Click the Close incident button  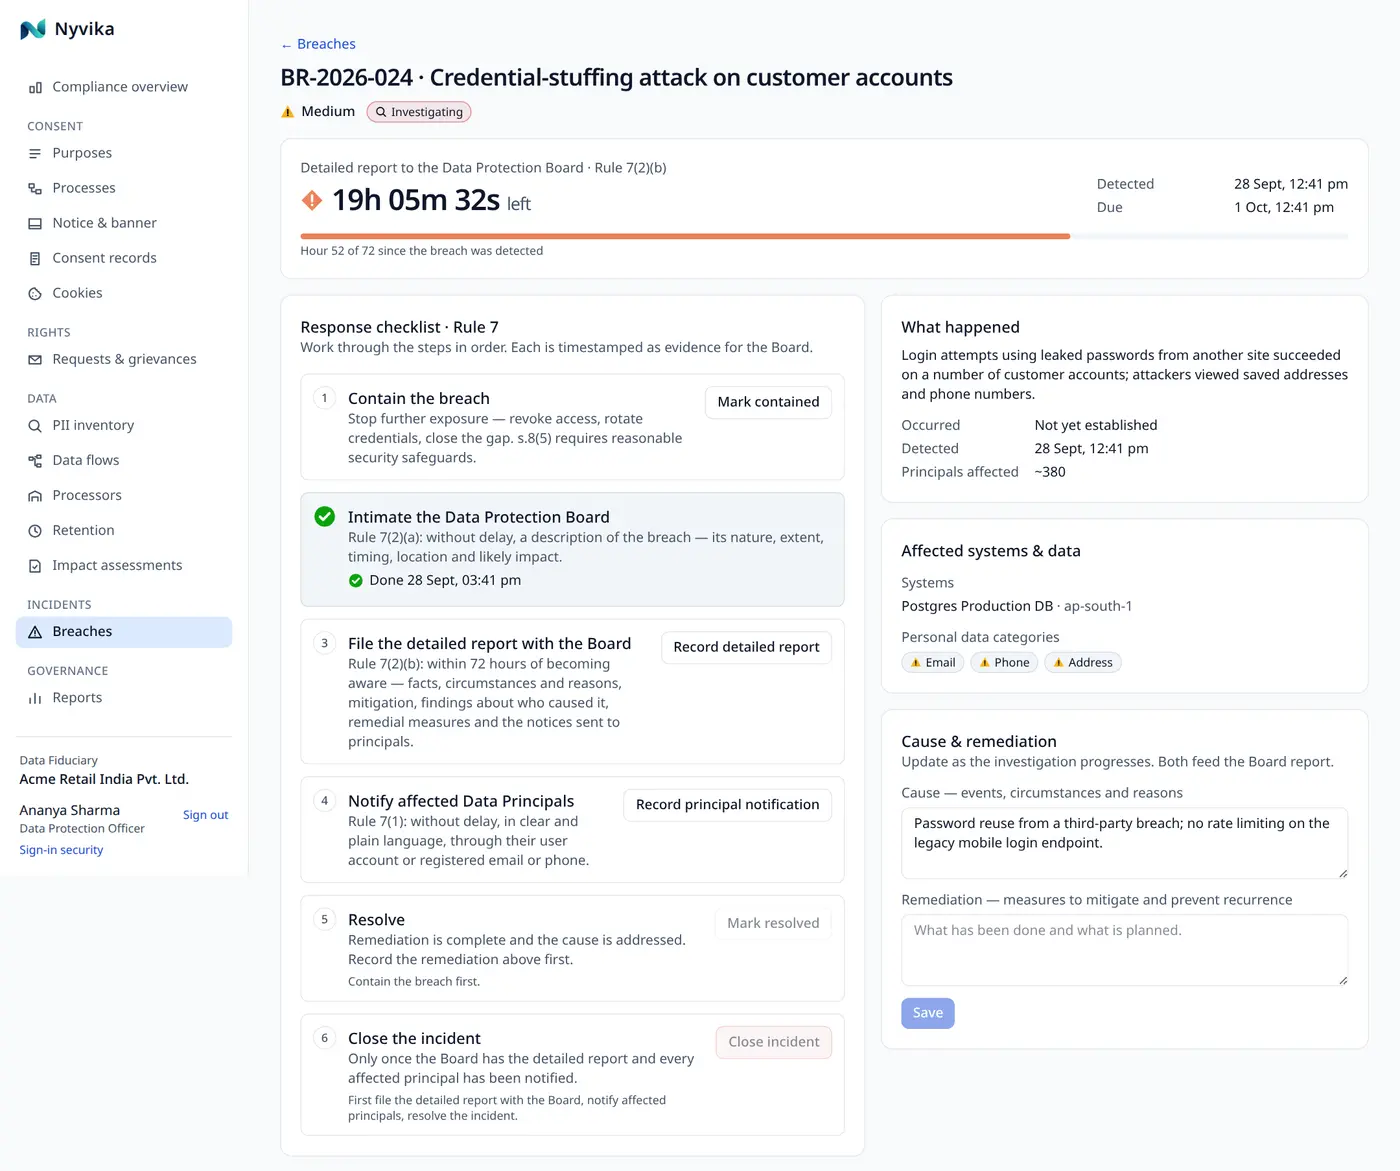773,1042
